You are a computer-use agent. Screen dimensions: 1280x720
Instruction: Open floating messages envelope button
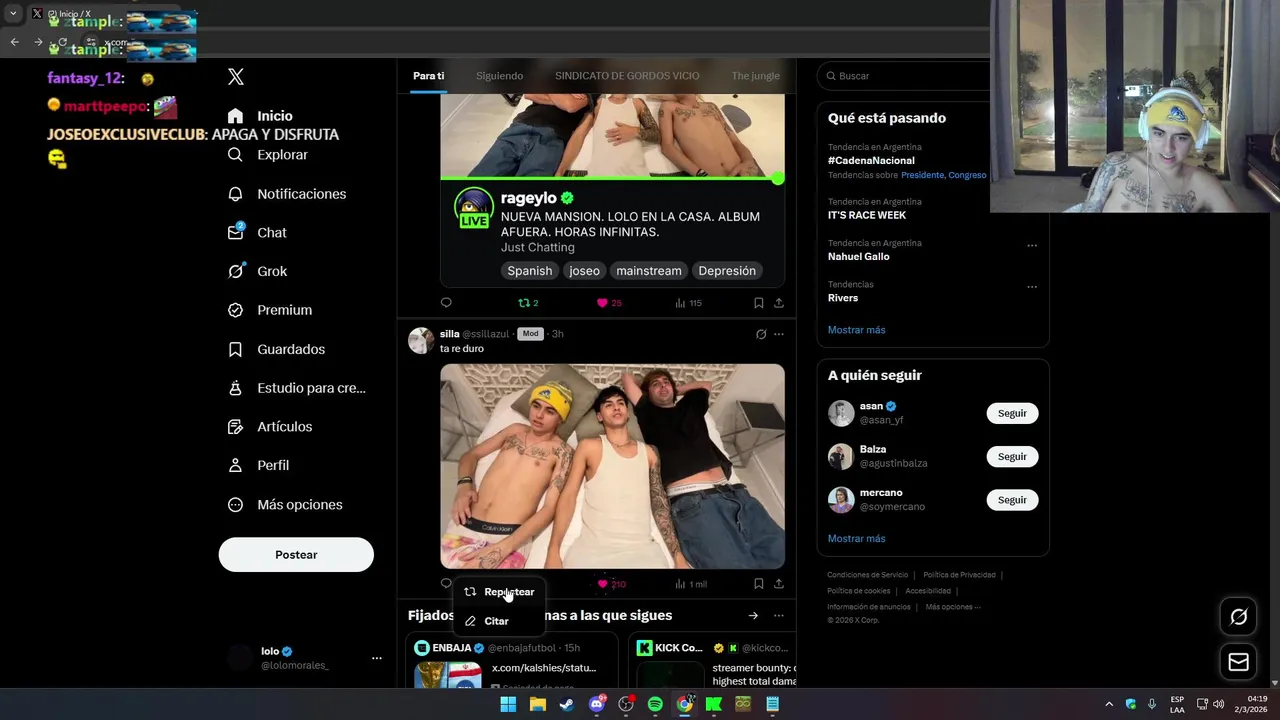tap(1238, 662)
